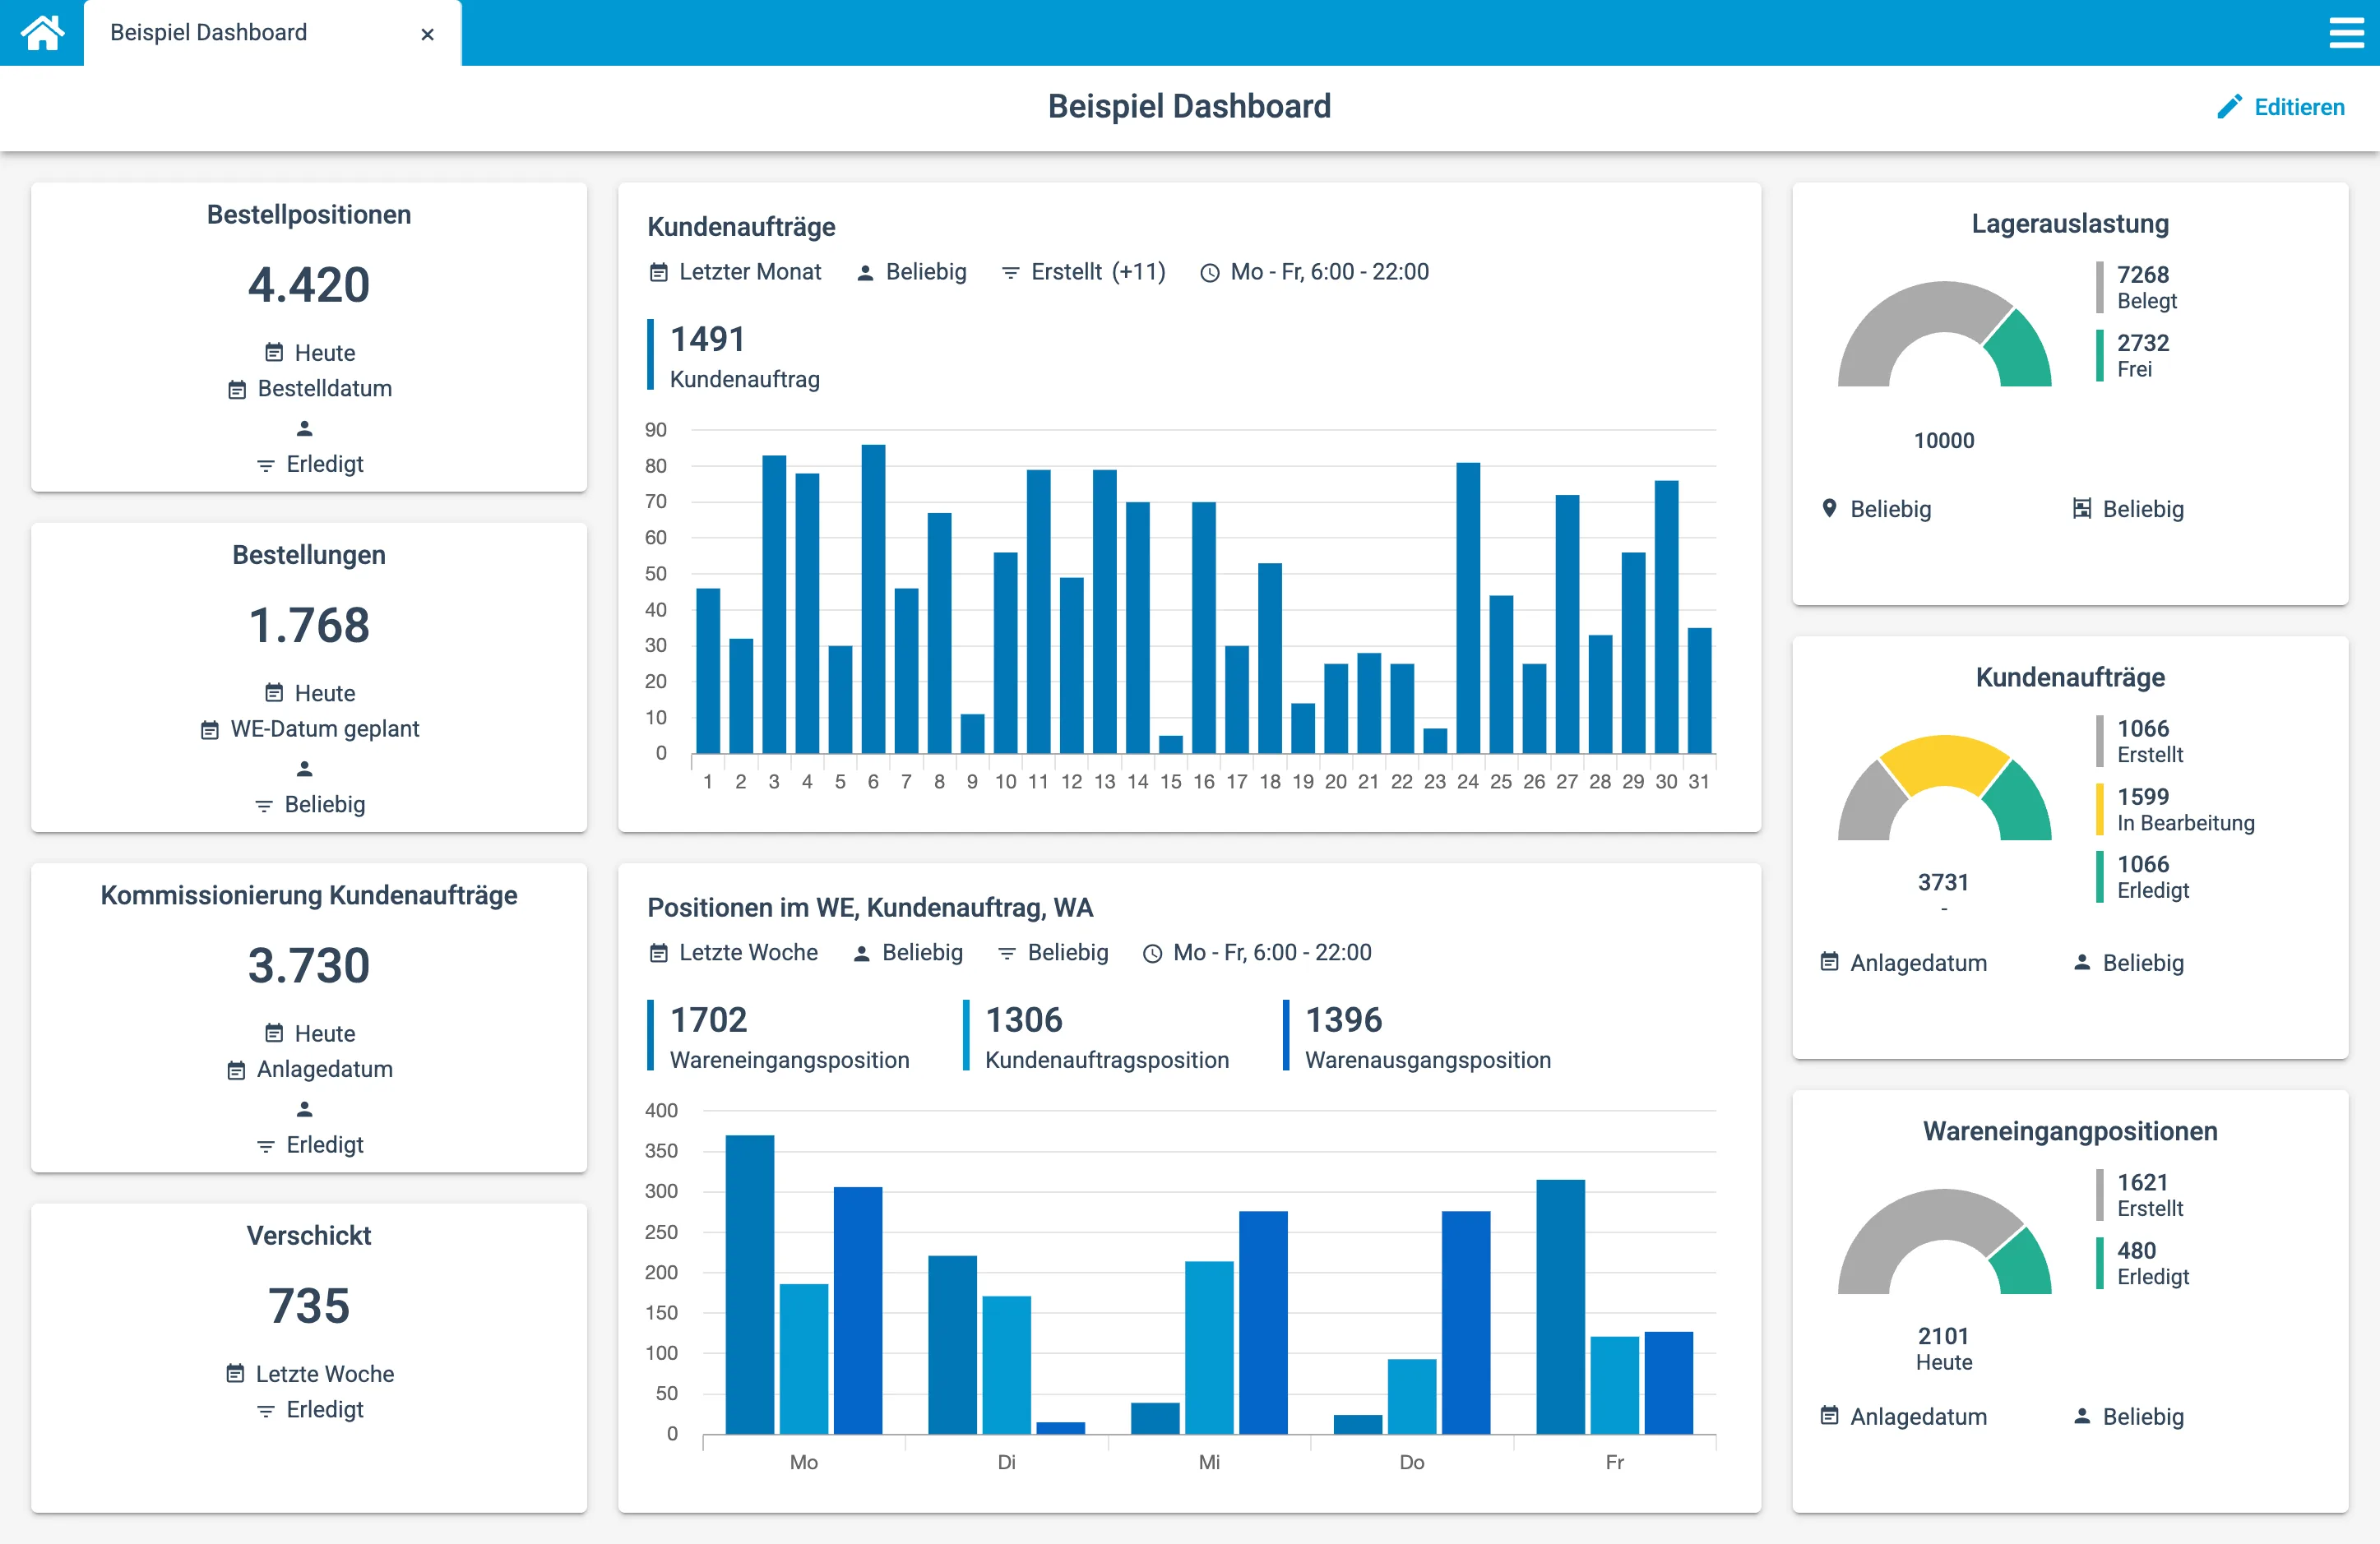
Task: Click the 10000 total under Lagerauslastung gauge
Action: (x=1944, y=441)
